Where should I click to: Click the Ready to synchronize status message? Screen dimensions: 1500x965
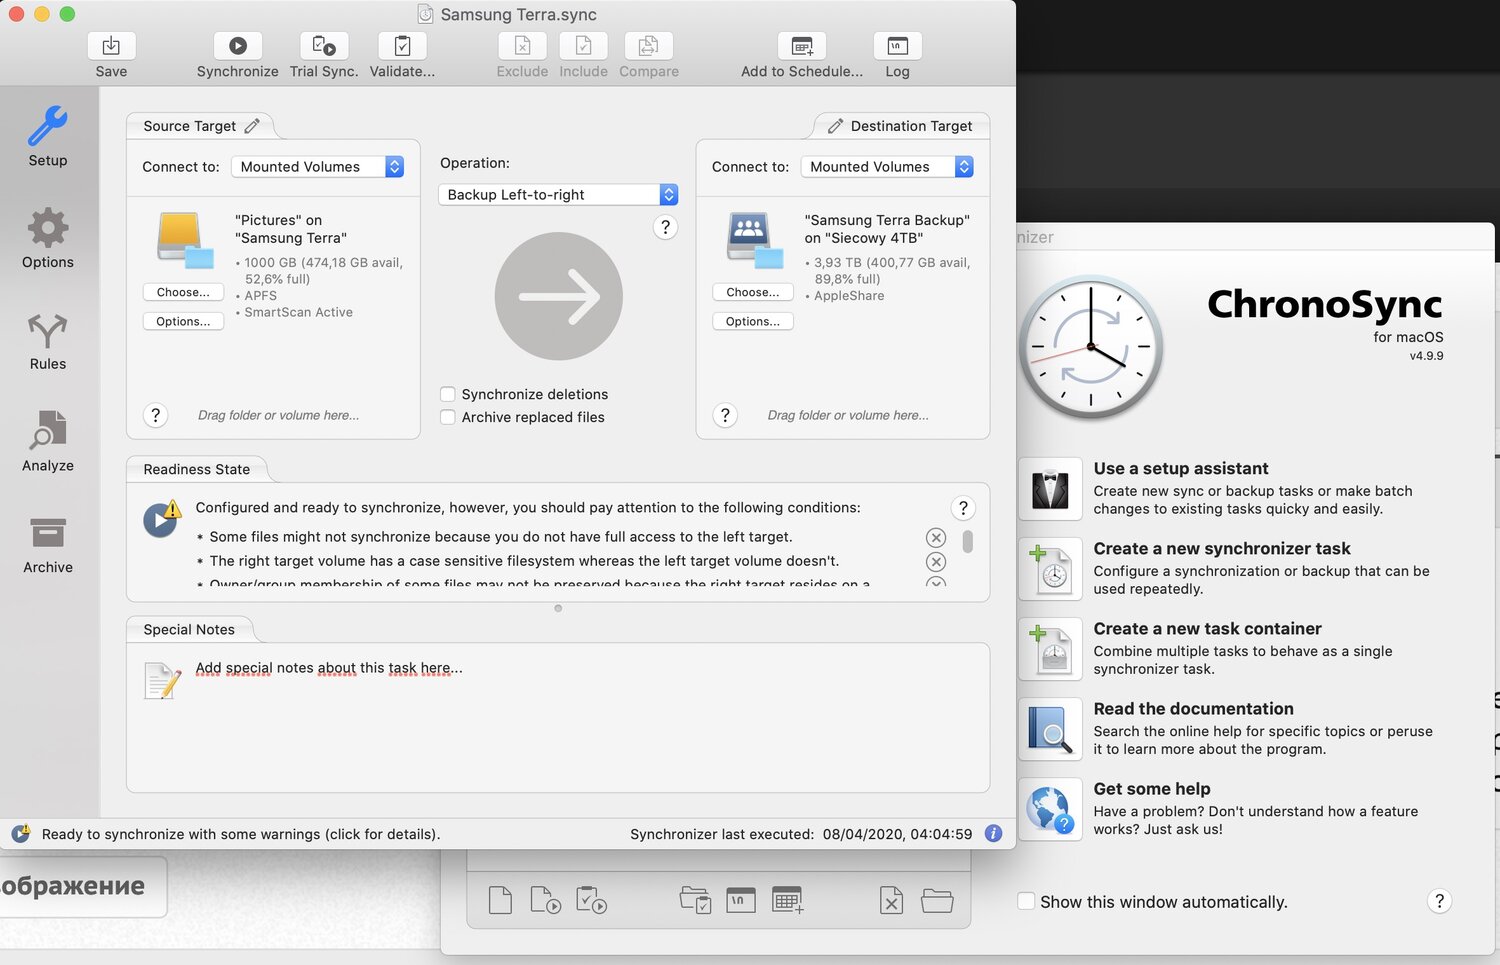[x=241, y=834]
